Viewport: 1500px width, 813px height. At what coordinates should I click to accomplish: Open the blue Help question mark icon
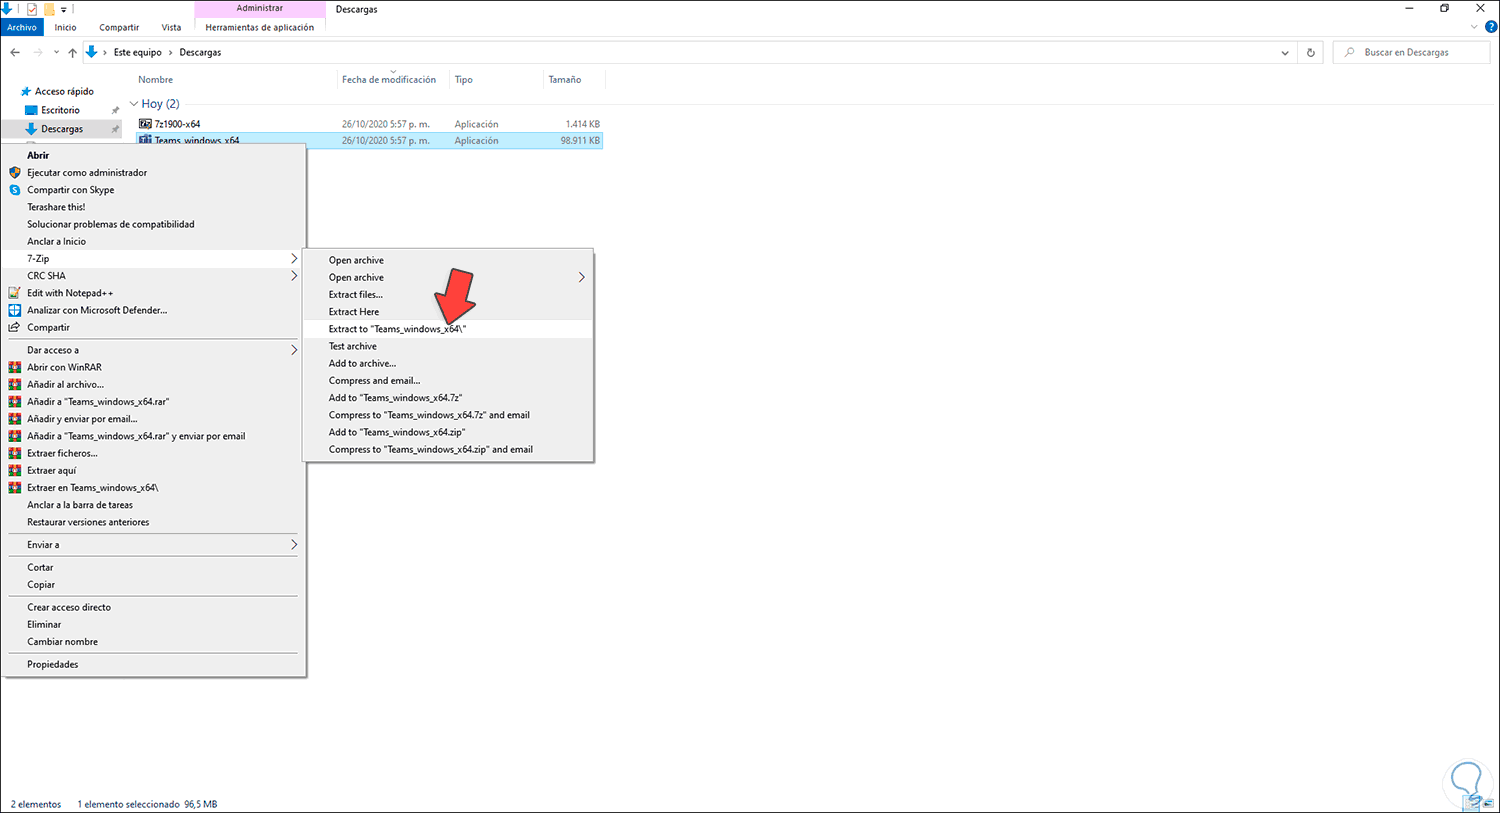click(x=1490, y=28)
